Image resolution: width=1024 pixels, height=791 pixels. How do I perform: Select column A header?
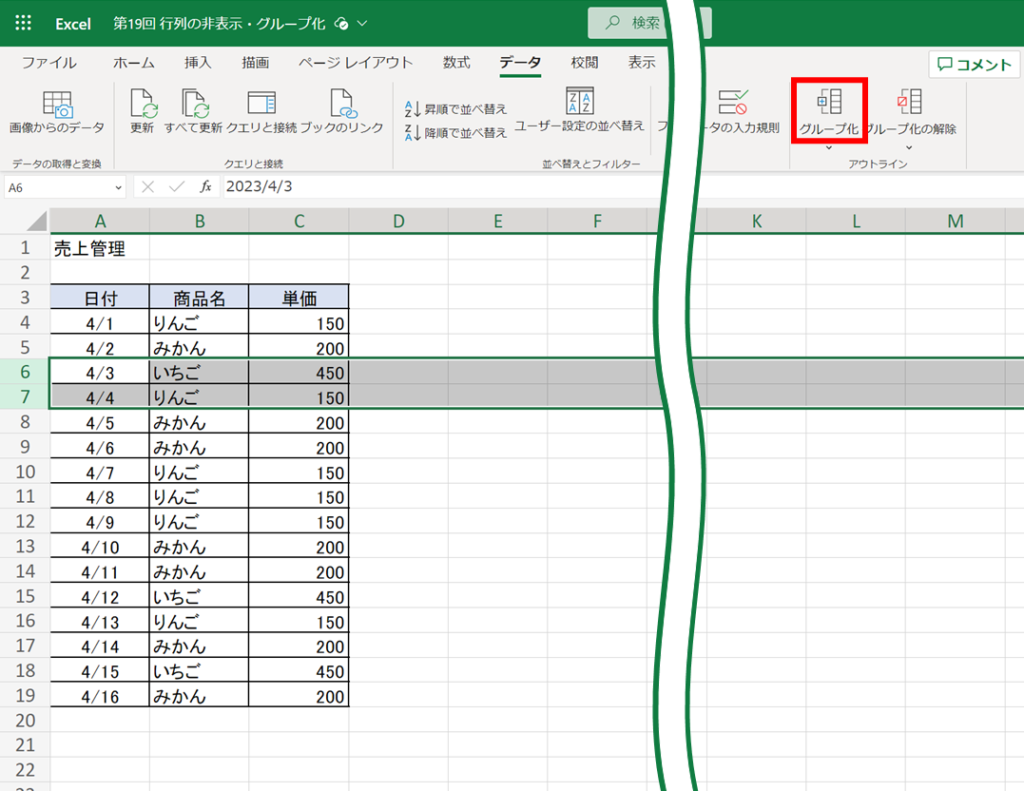(100, 221)
